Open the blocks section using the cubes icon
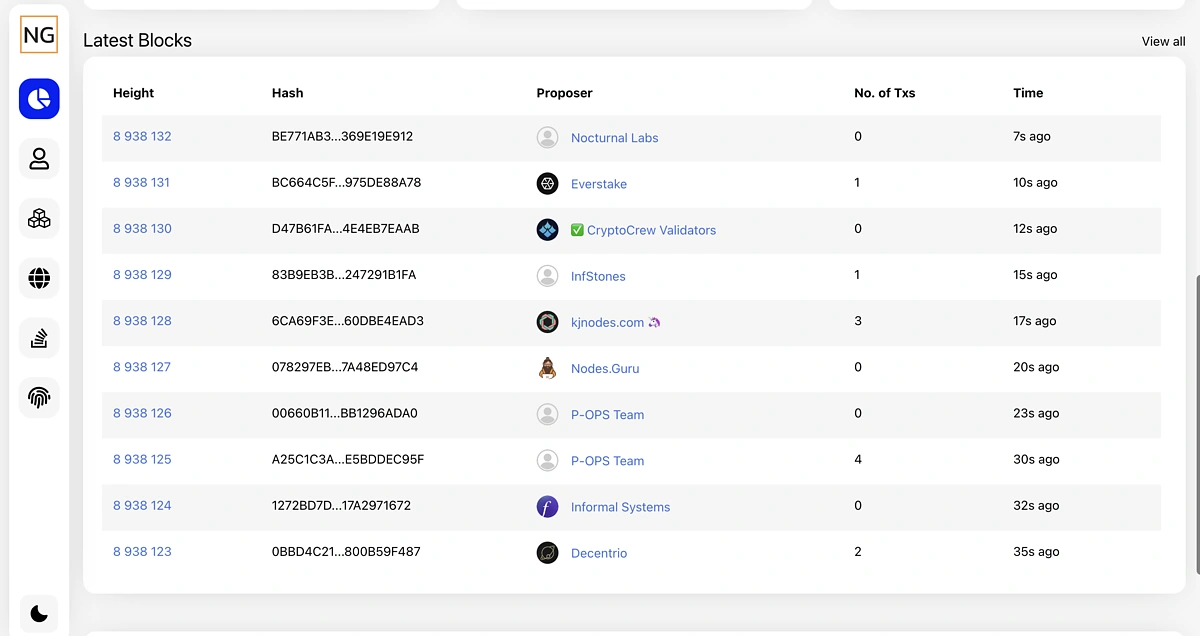Viewport: 1200px width, 636px height. [38, 218]
